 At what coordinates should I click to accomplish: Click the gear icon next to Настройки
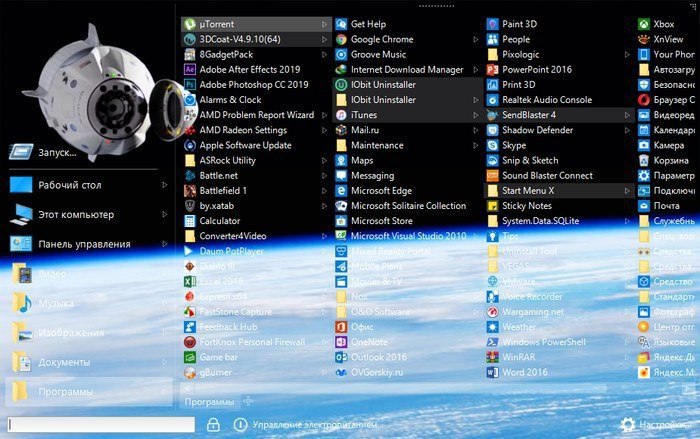tap(628, 424)
